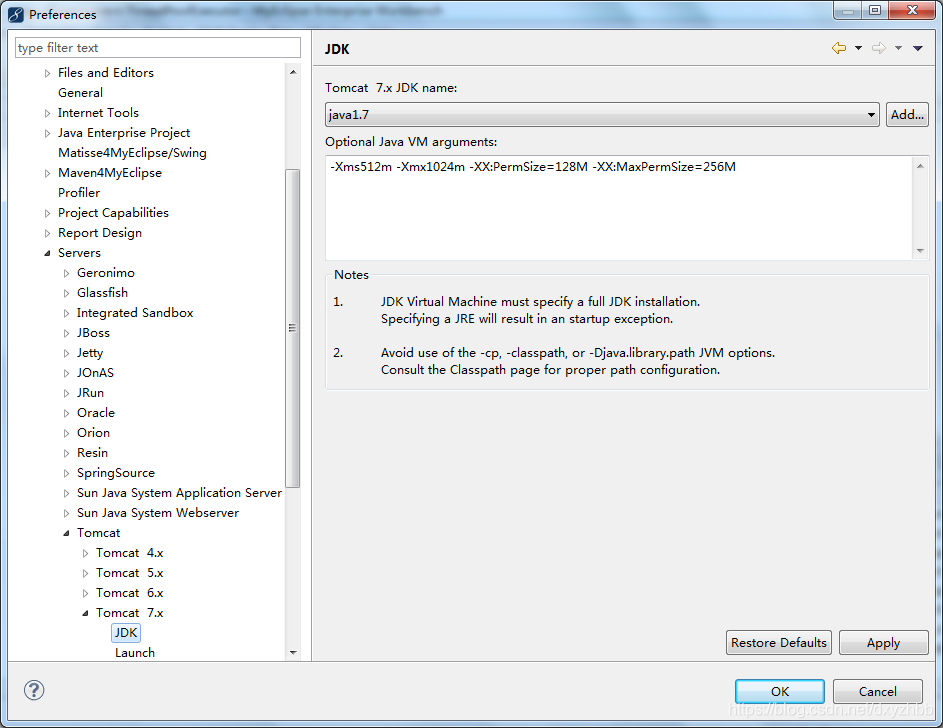Image resolution: width=943 pixels, height=728 pixels.
Task: Select JDK under Tomcat 7.x
Action: [x=126, y=632]
